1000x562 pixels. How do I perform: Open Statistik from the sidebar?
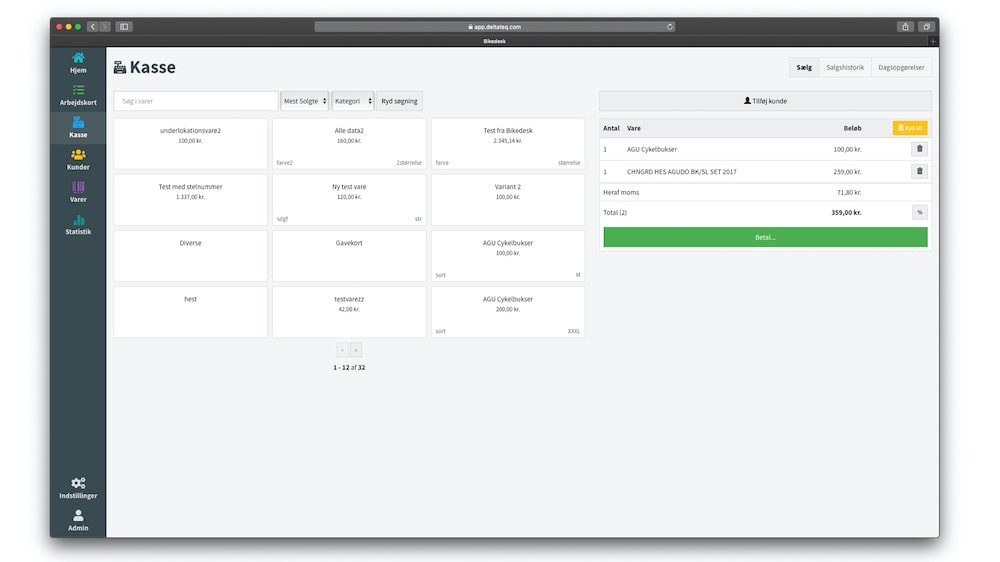coord(78,225)
